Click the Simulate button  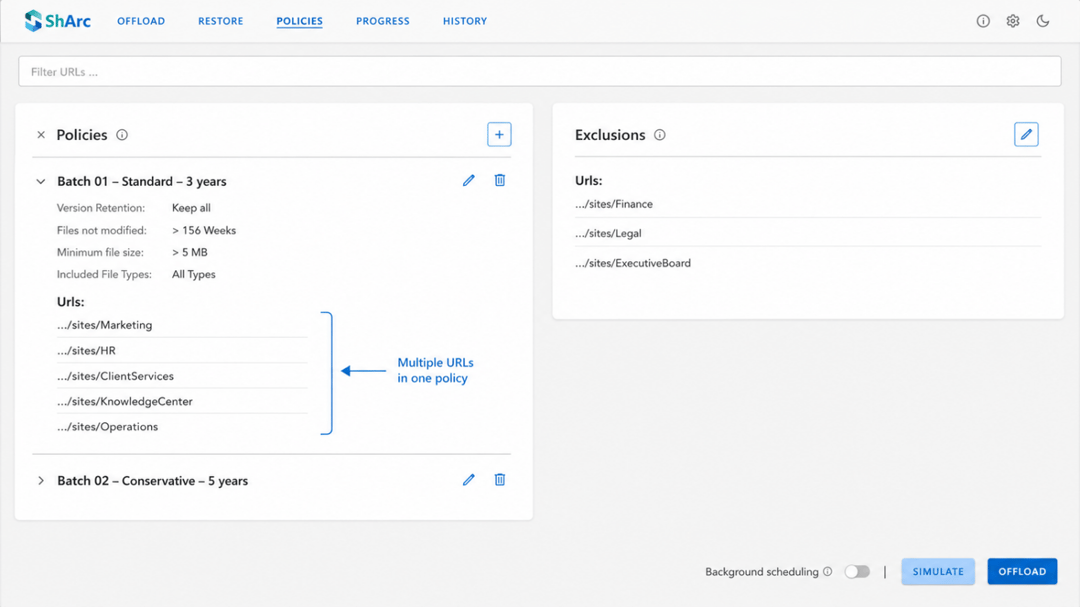pos(938,571)
